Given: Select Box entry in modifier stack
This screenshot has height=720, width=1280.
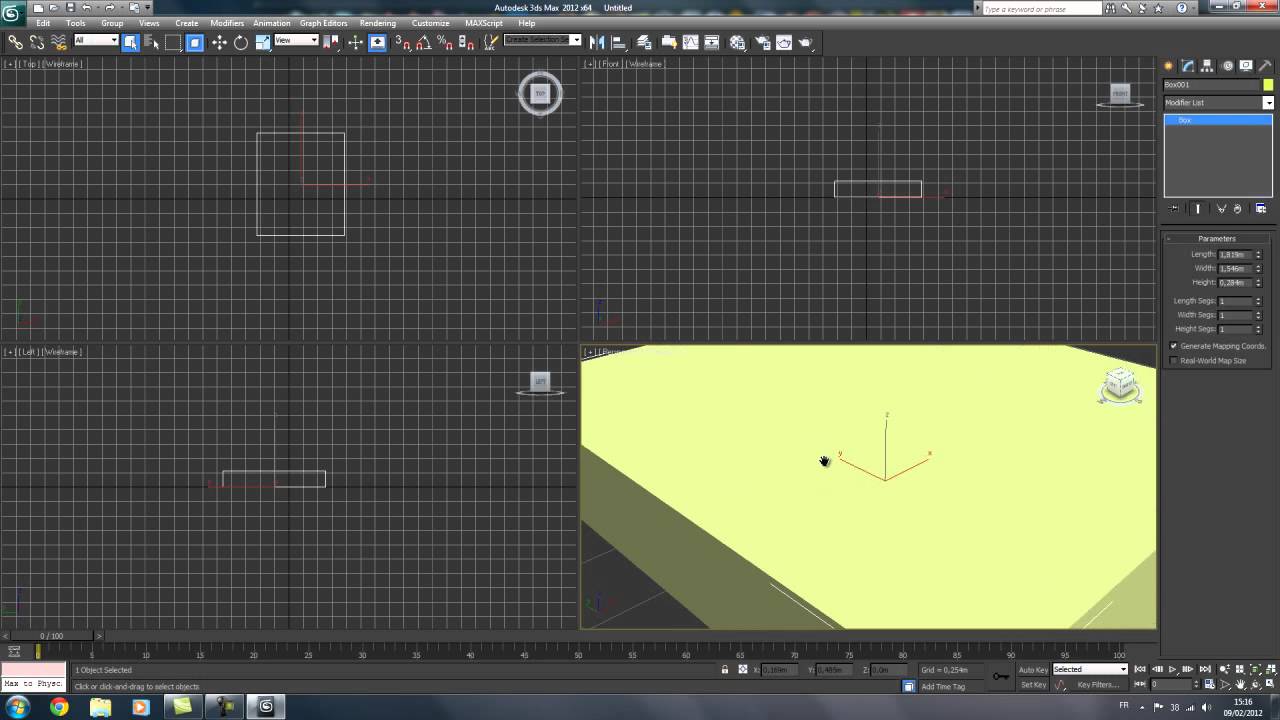Looking at the screenshot, I should click(x=1218, y=120).
